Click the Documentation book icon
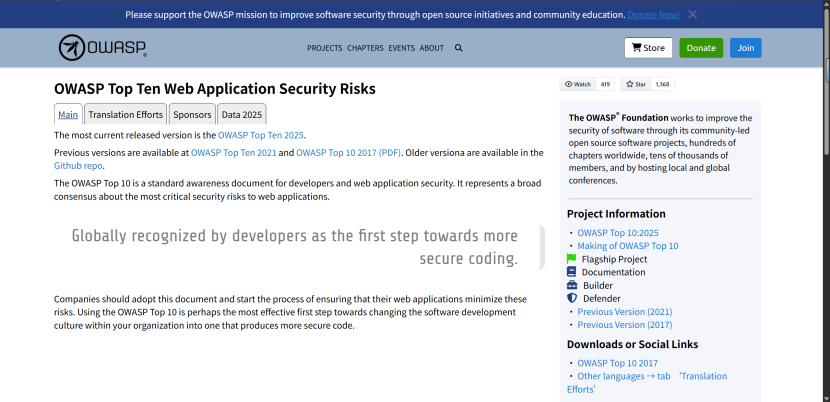Viewport: 830px width, 402px height. [x=572, y=272]
